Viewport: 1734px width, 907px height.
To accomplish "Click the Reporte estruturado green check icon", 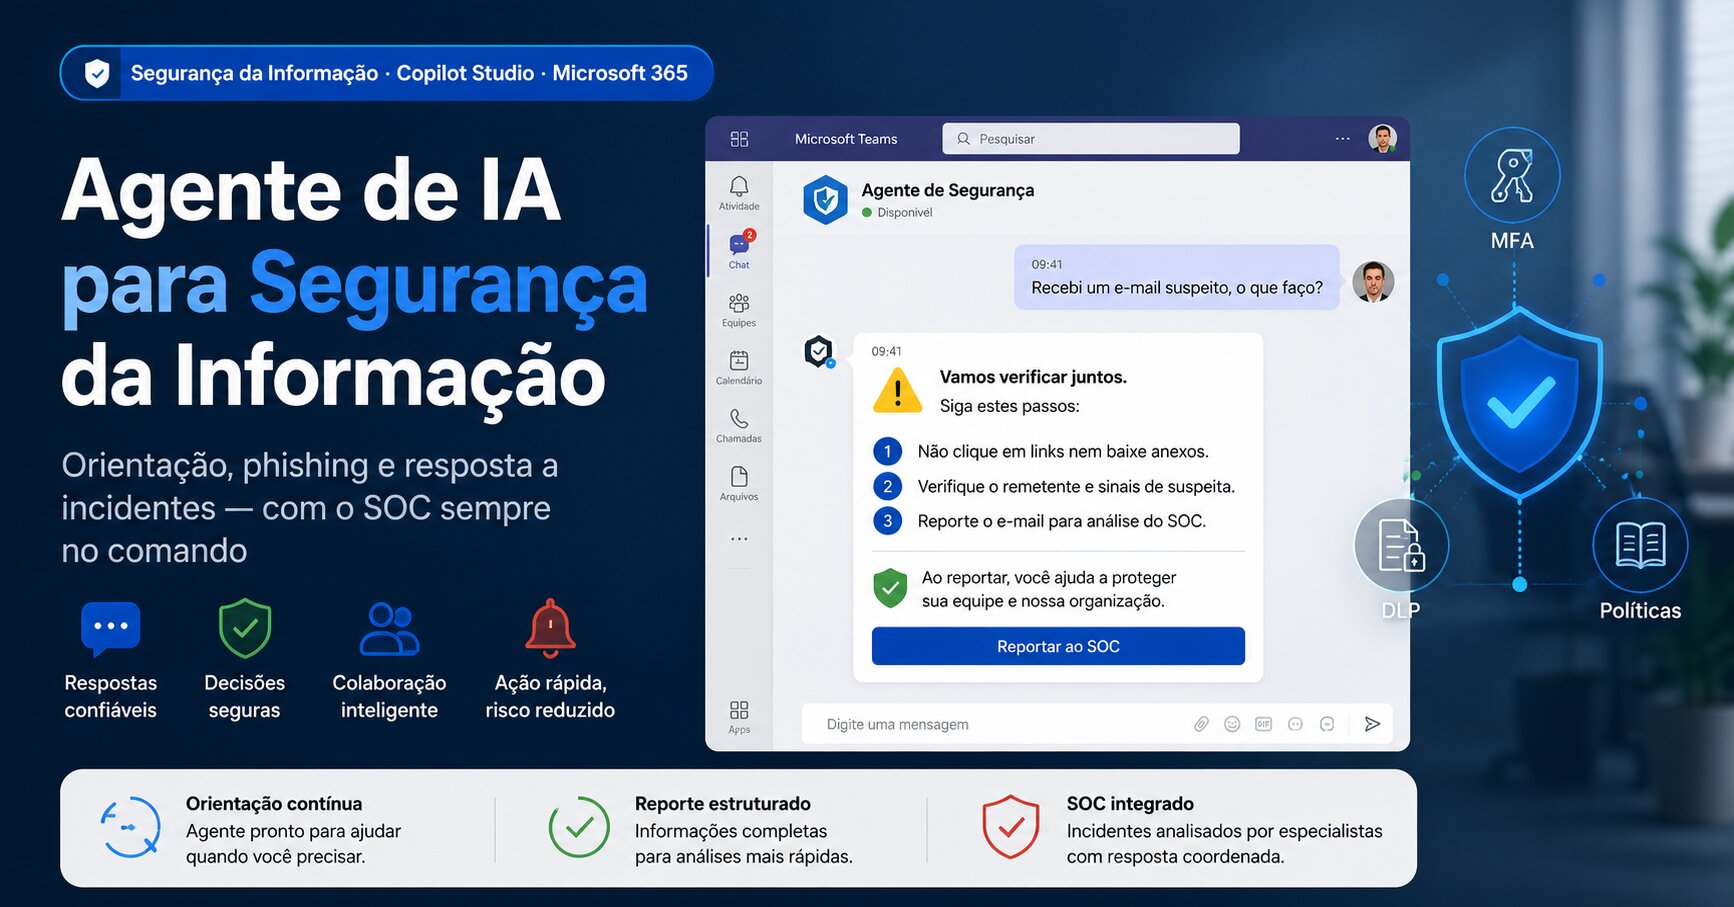I will pos(579,827).
